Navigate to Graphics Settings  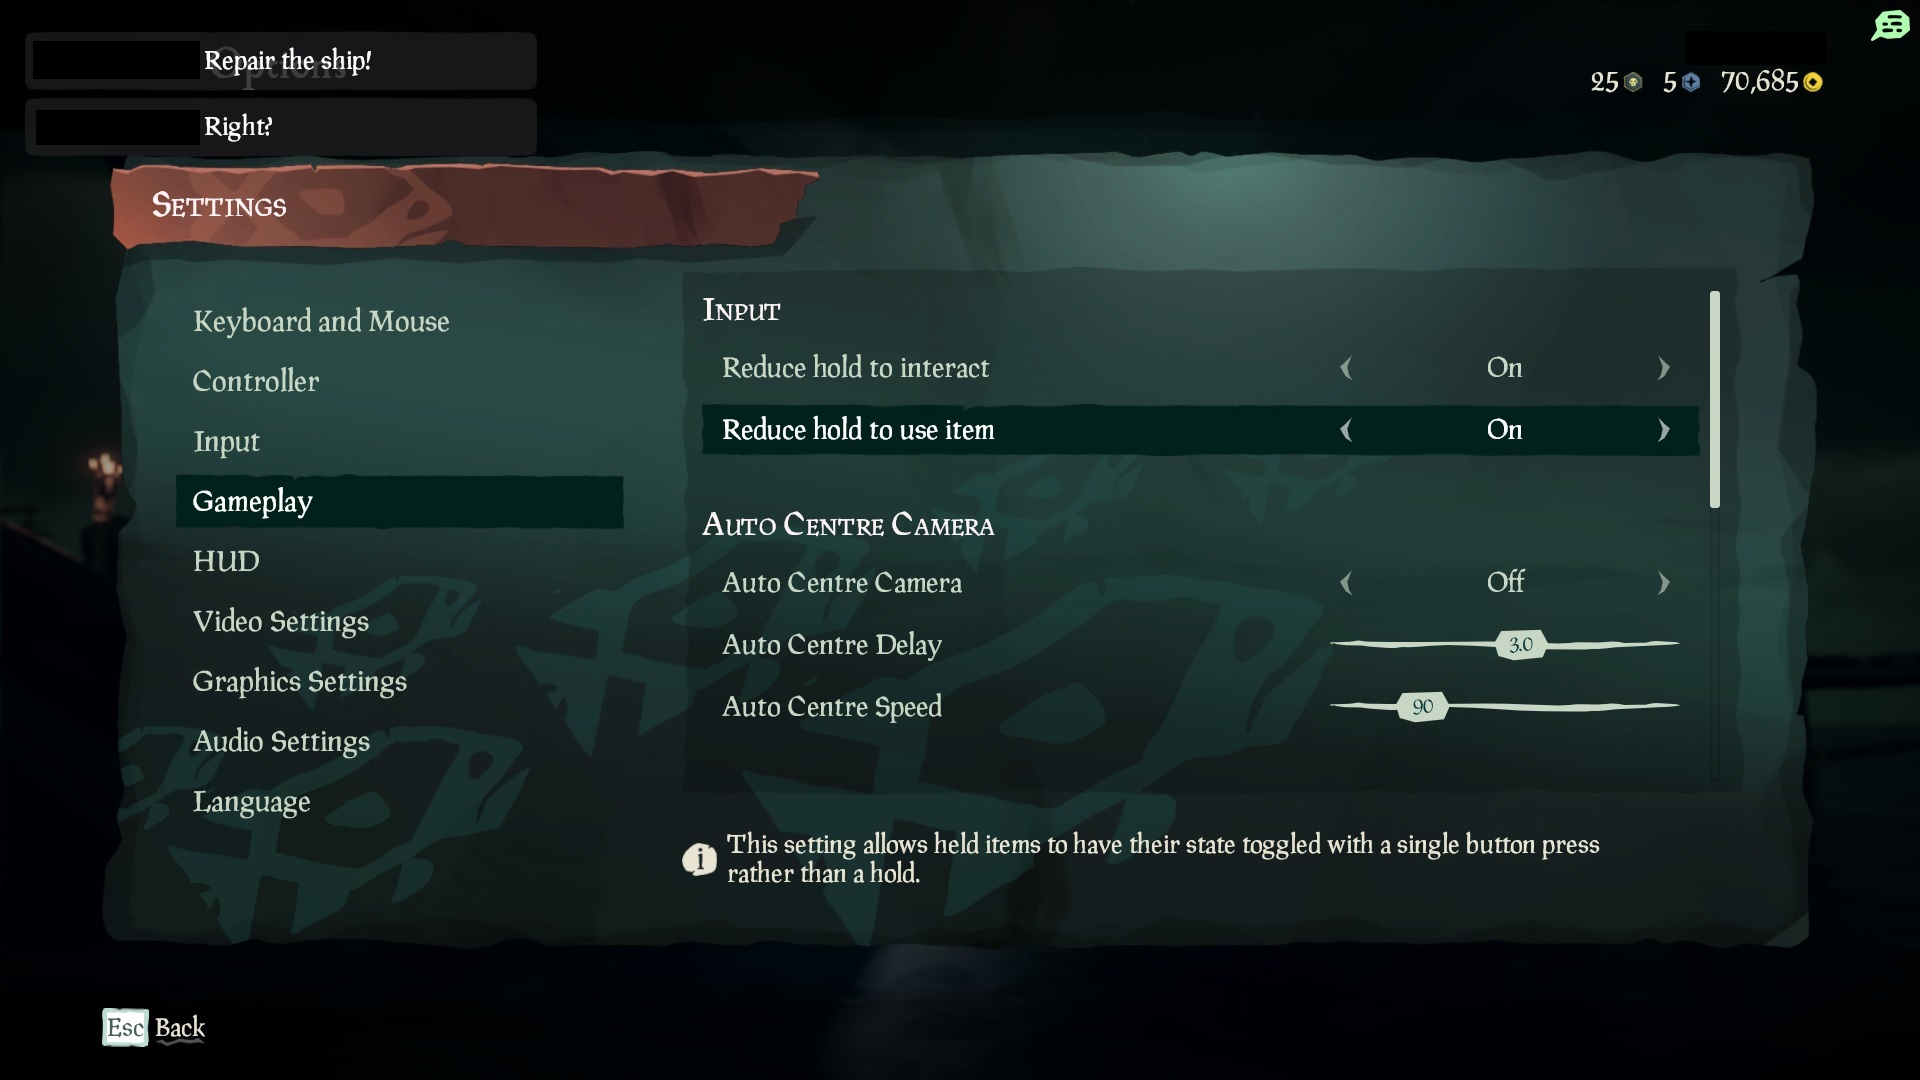[299, 682]
